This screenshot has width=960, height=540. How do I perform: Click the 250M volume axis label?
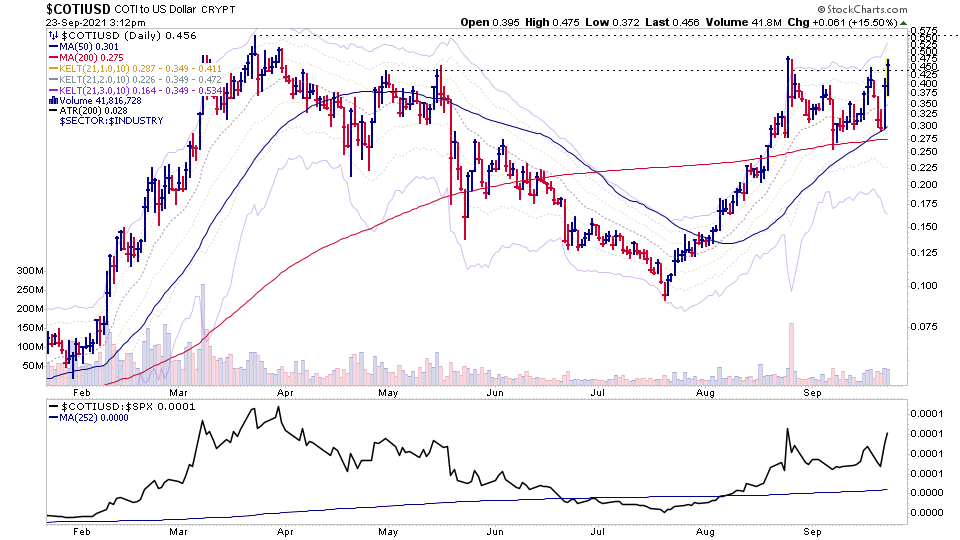[31, 290]
